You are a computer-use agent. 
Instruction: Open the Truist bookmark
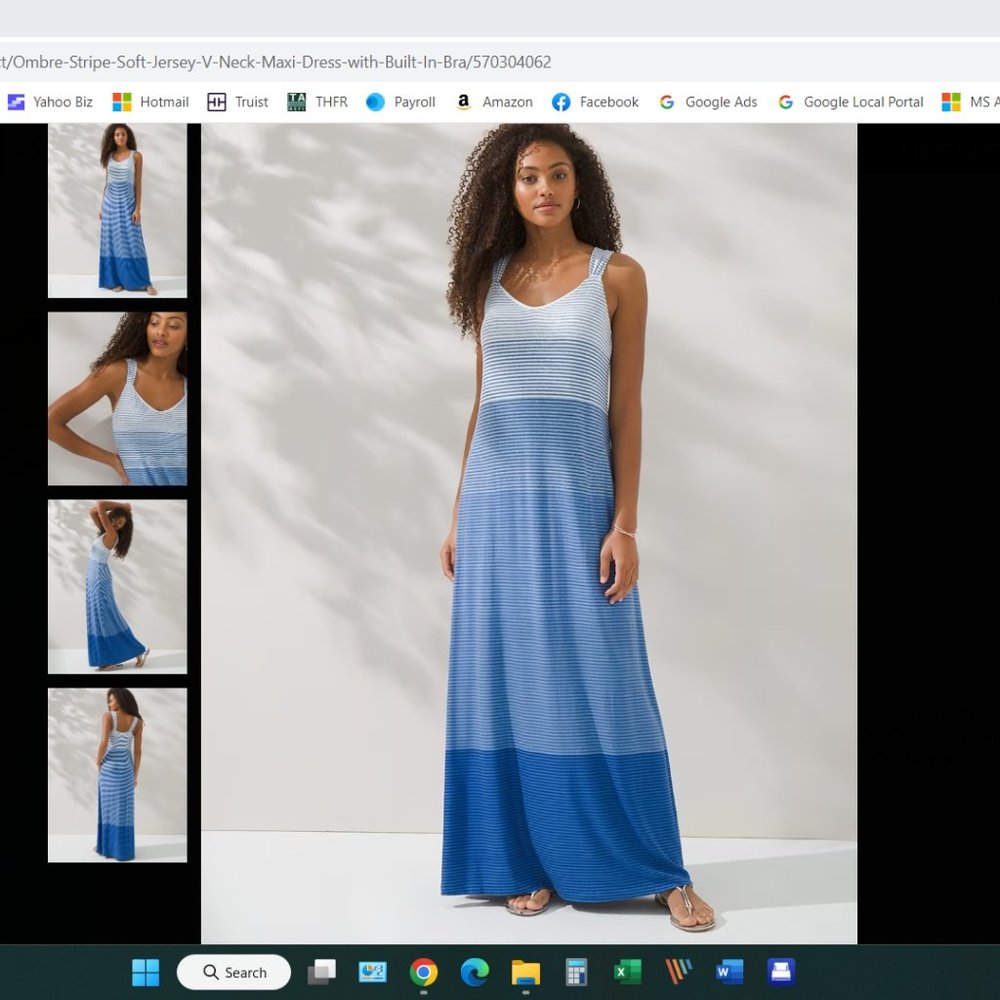pos(238,102)
